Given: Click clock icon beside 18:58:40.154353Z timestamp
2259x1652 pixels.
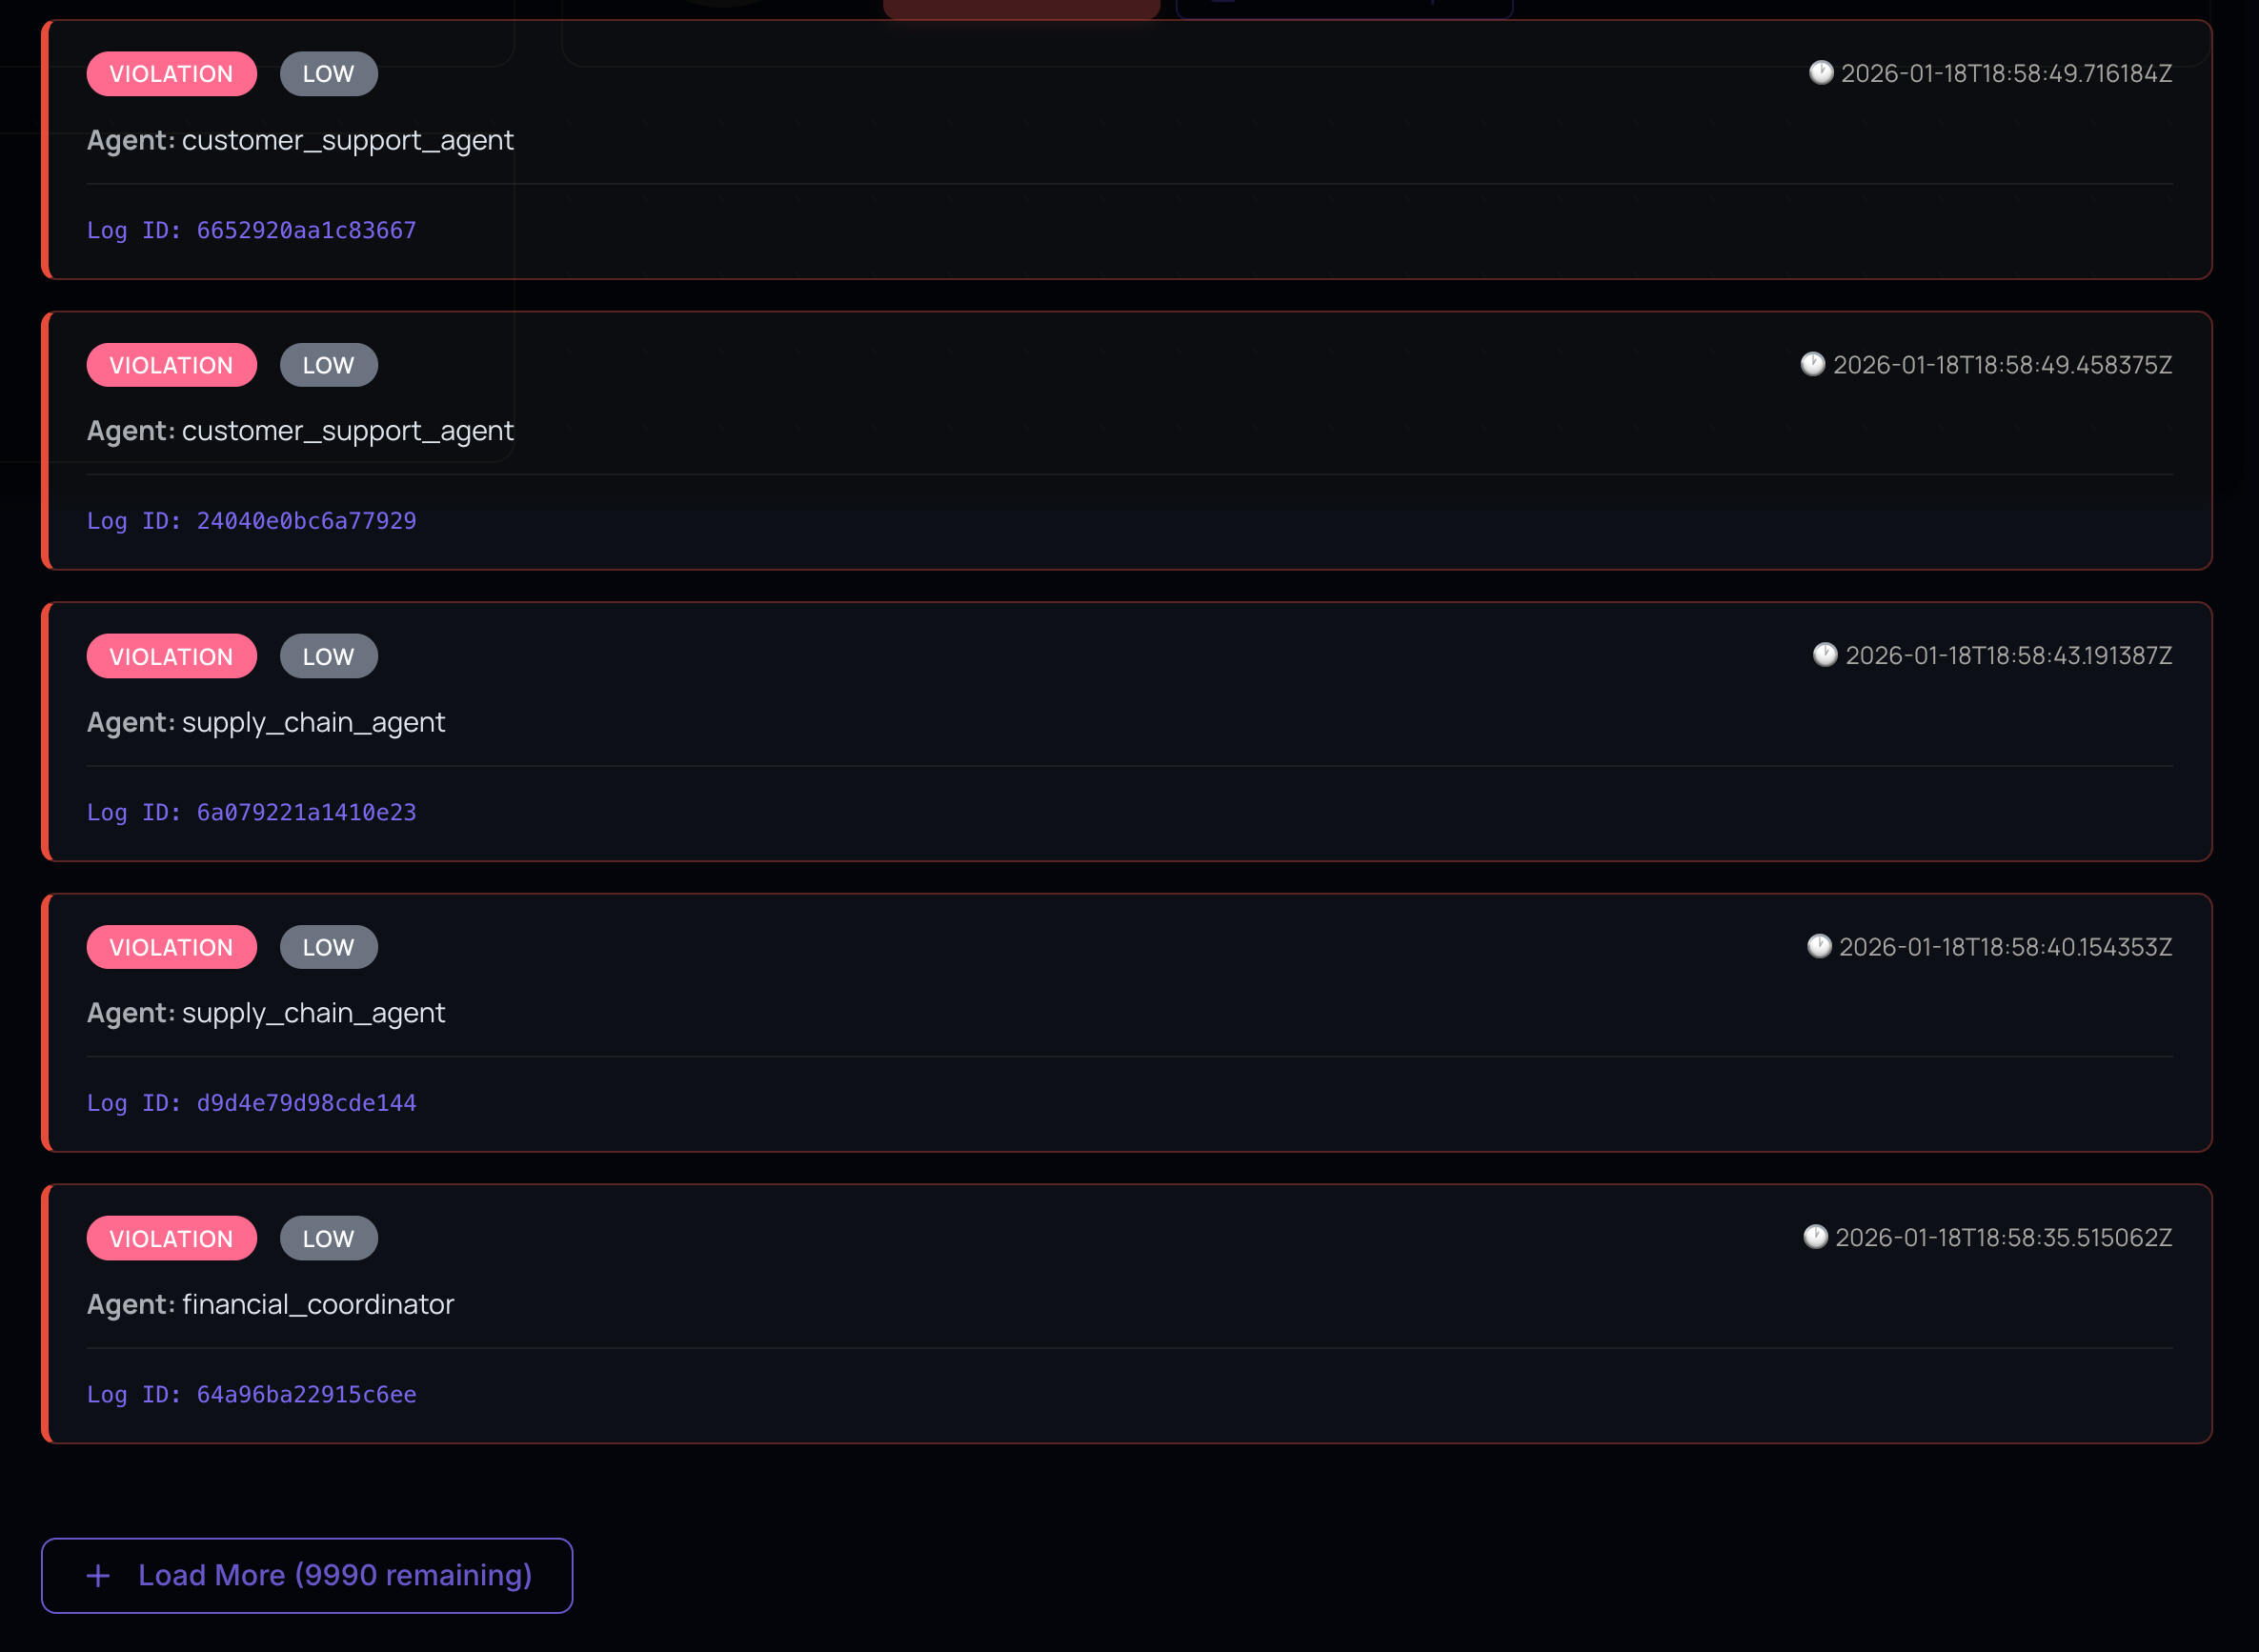Looking at the screenshot, I should [x=1818, y=946].
